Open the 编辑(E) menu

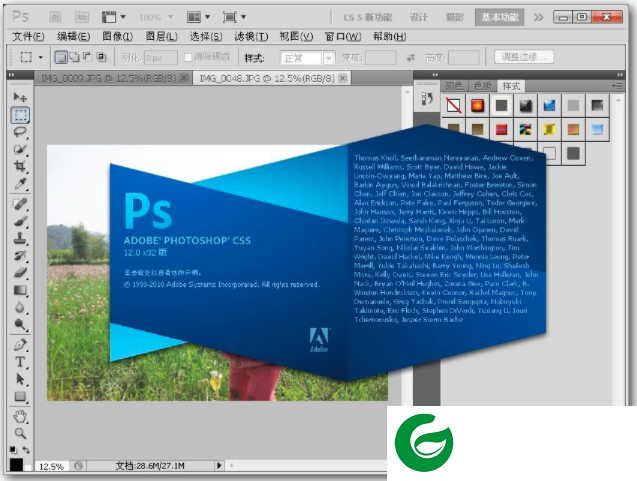(74, 37)
